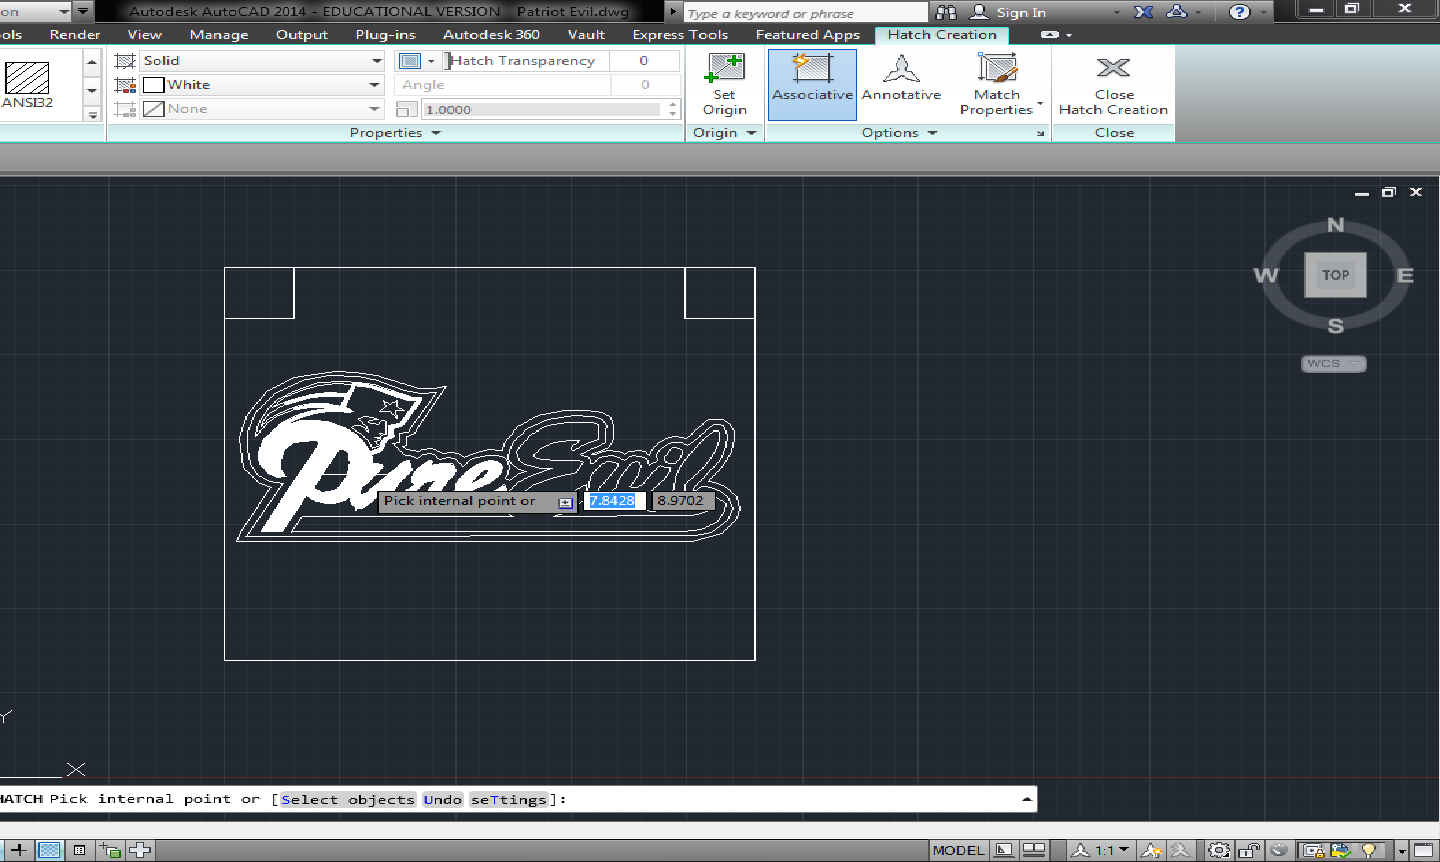Open the Quick Access toolbar customize dropdown
This screenshot has height=862, width=1440.
coord(83,11)
